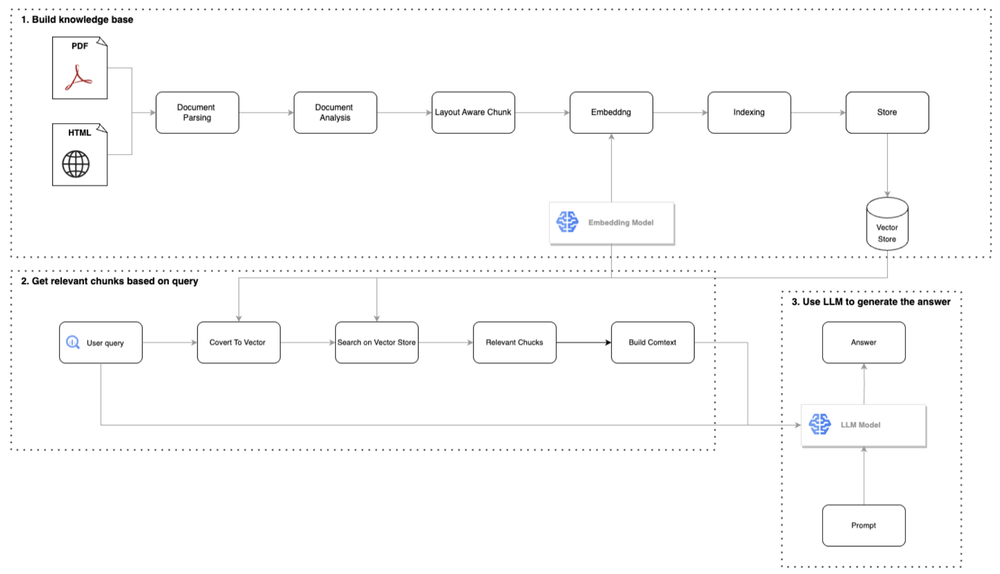Click the 'User query' label text
Viewport: 1000px width, 574px height.
(105, 343)
